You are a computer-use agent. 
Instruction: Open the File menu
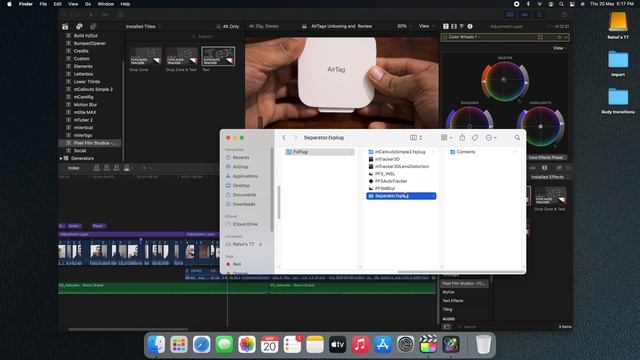click(x=43, y=4)
